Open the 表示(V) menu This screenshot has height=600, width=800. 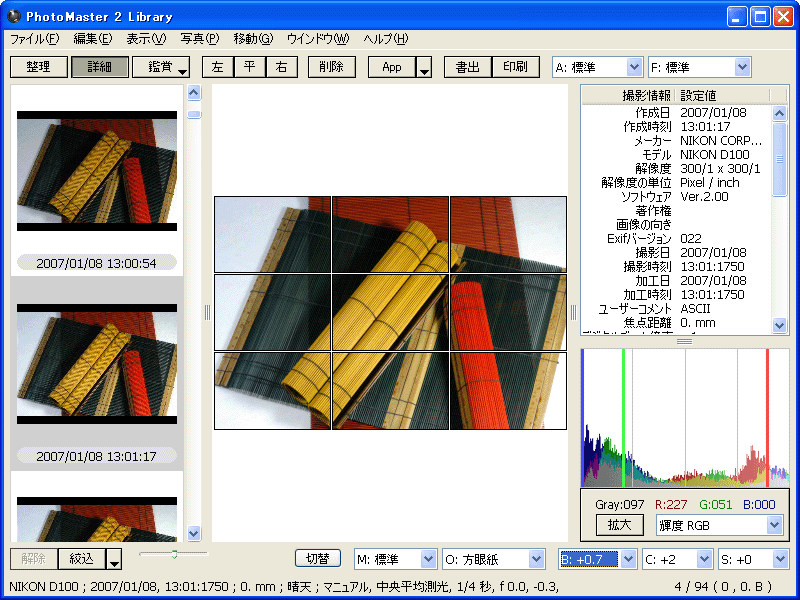click(146, 39)
